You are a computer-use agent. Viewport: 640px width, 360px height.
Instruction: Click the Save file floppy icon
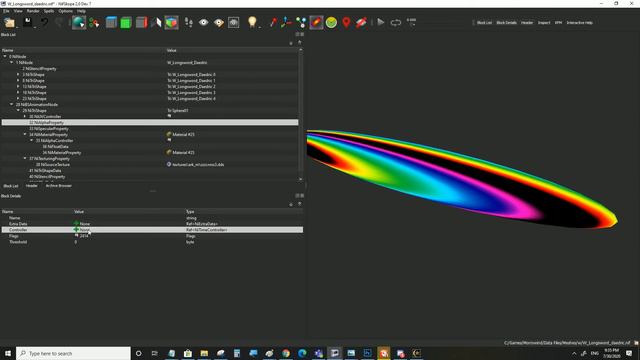27,22
